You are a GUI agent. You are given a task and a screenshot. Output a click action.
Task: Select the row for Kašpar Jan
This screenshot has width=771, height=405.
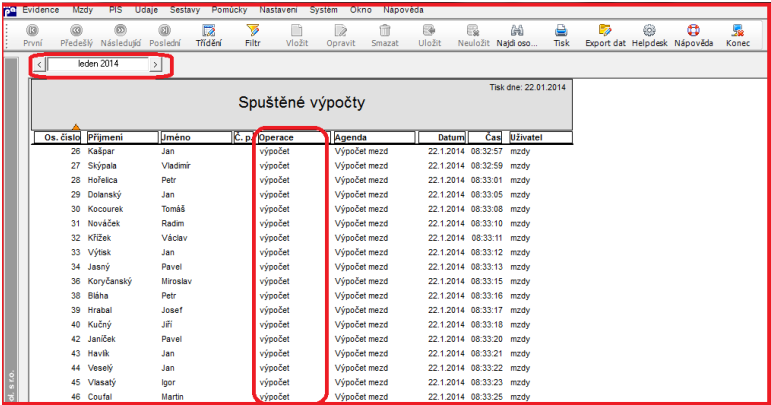point(302,151)
